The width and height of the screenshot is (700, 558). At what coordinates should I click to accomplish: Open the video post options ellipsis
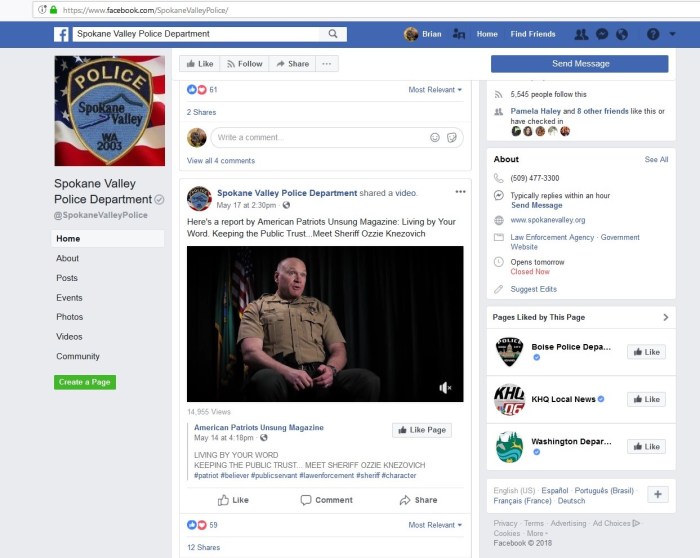coord(460,192)
